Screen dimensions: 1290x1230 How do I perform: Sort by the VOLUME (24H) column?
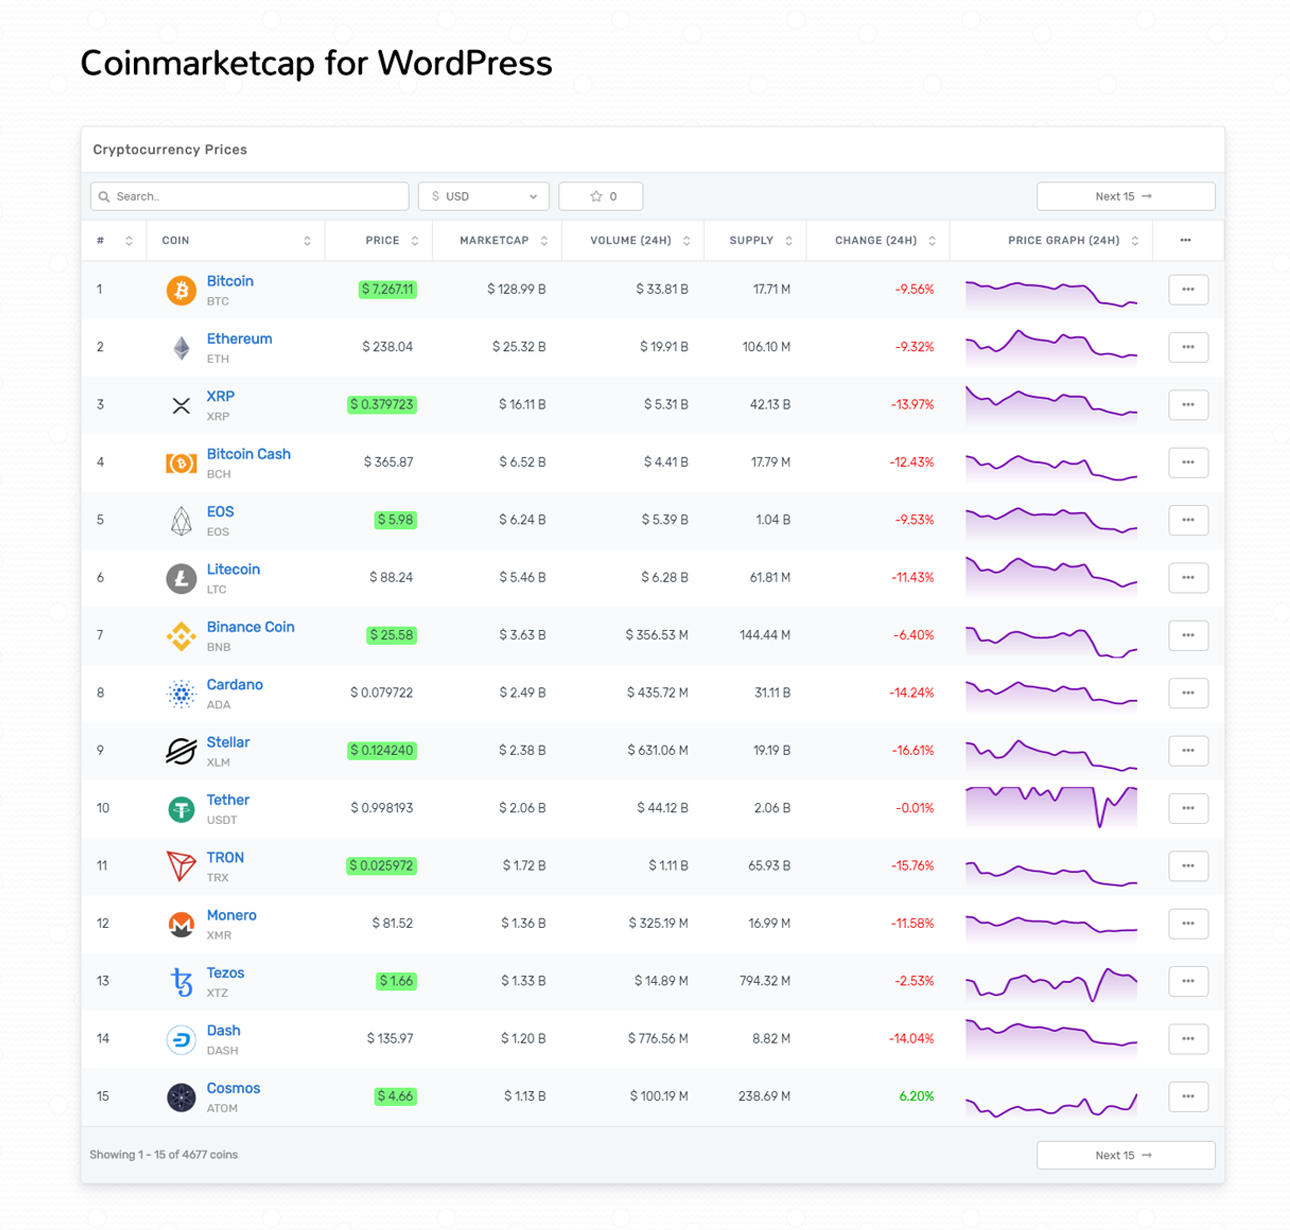pyautogui.click(x=634, y=240)
